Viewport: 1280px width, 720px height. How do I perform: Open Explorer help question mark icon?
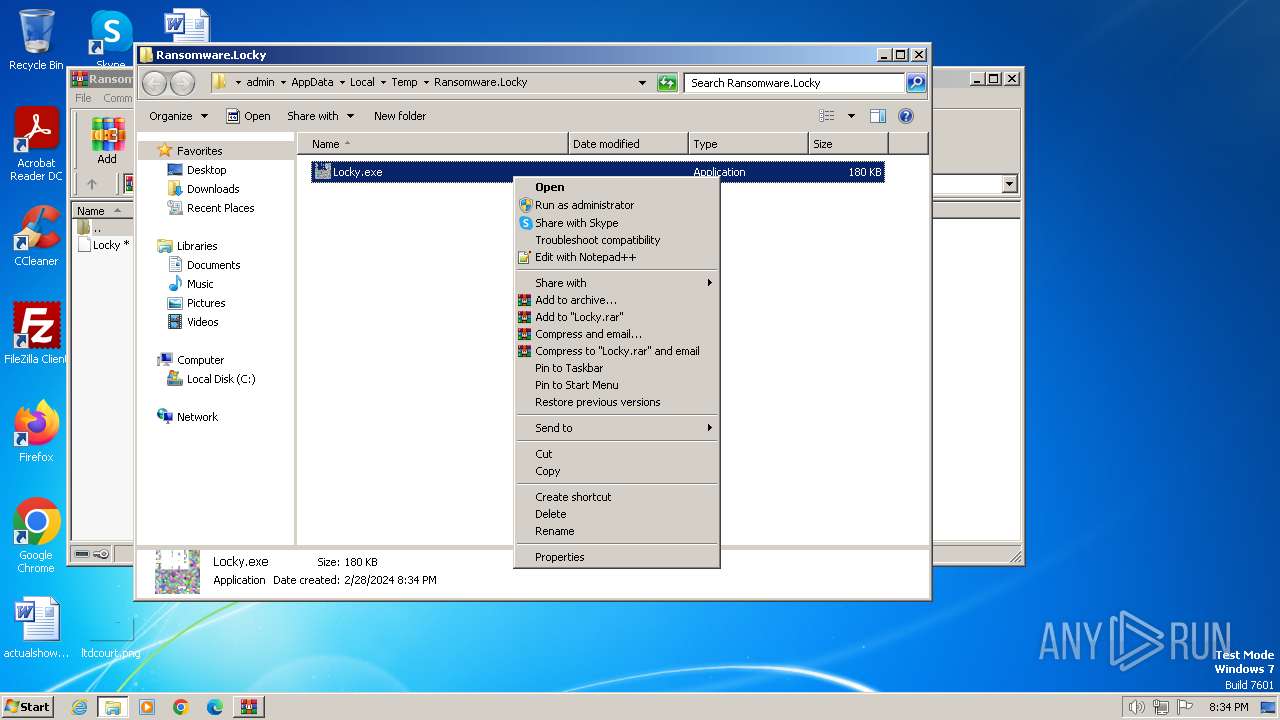tap(906, 116)
